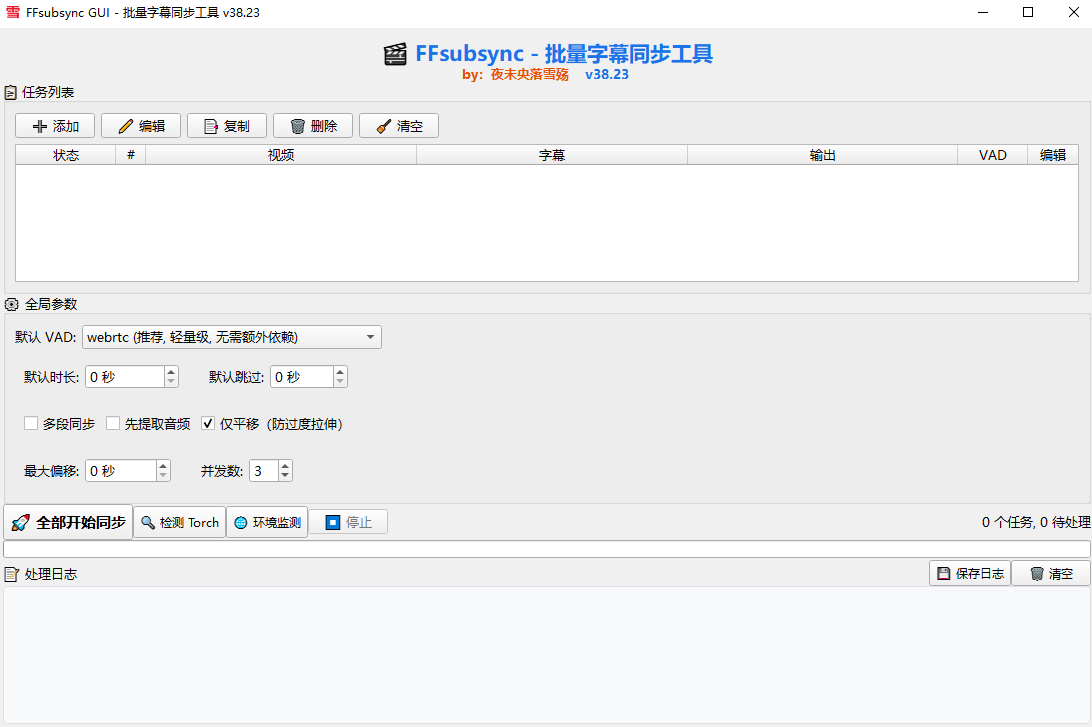Increase 默认跳过 with up arrow
The width and height of the screenshot is (1092, 727).
340,372
